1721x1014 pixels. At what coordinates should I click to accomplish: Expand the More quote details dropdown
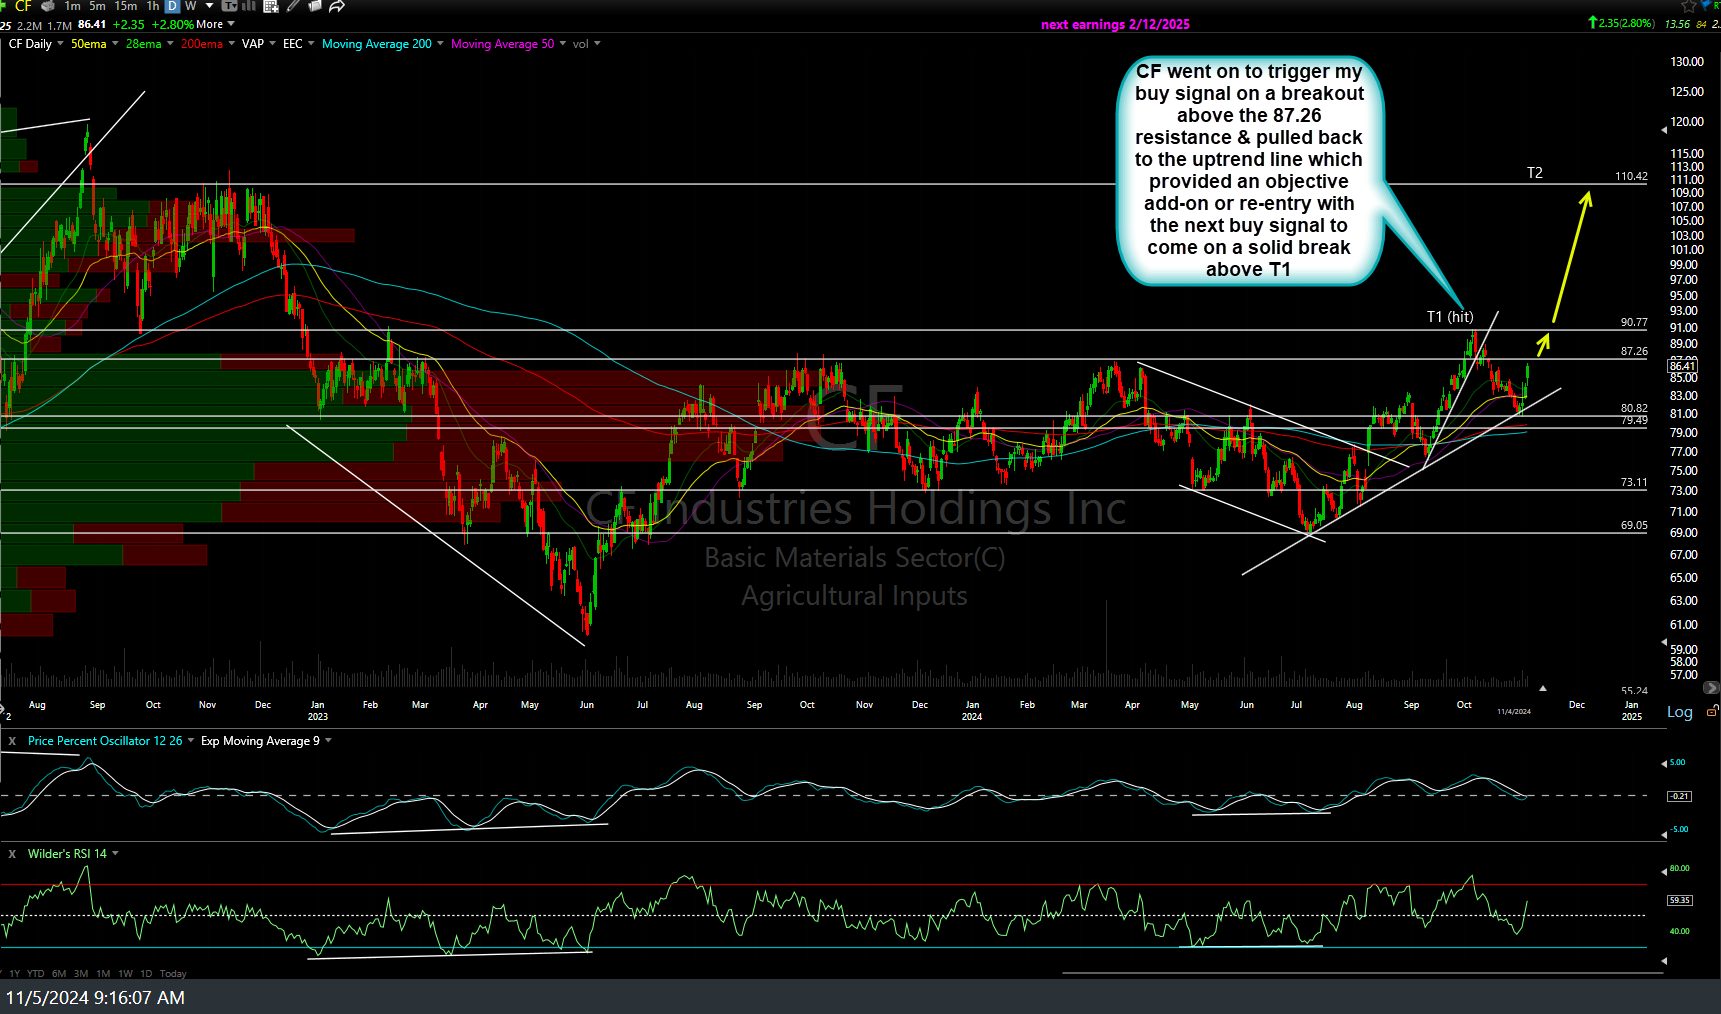(216, 24)
